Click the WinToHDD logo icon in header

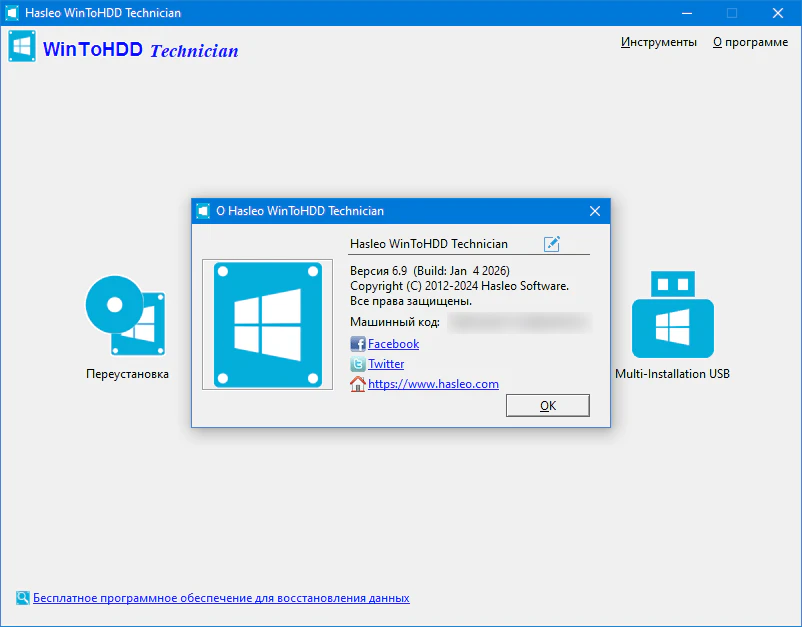pos(23,47)
